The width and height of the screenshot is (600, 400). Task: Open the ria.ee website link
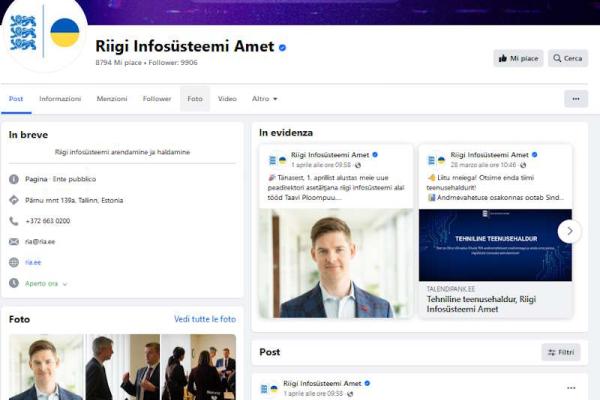[x=33, y=262]
